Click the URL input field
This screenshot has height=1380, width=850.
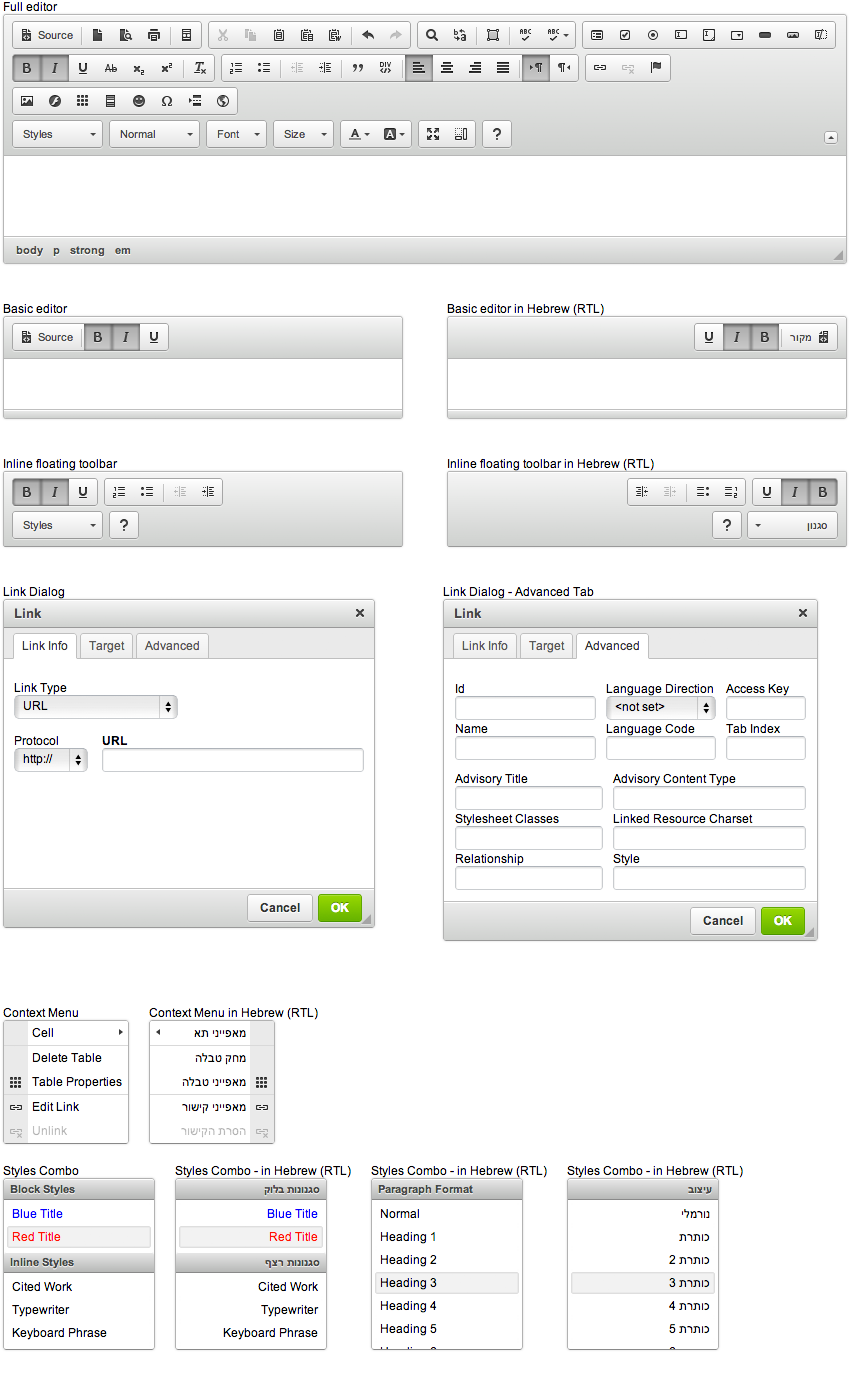(x=233, y=760)
